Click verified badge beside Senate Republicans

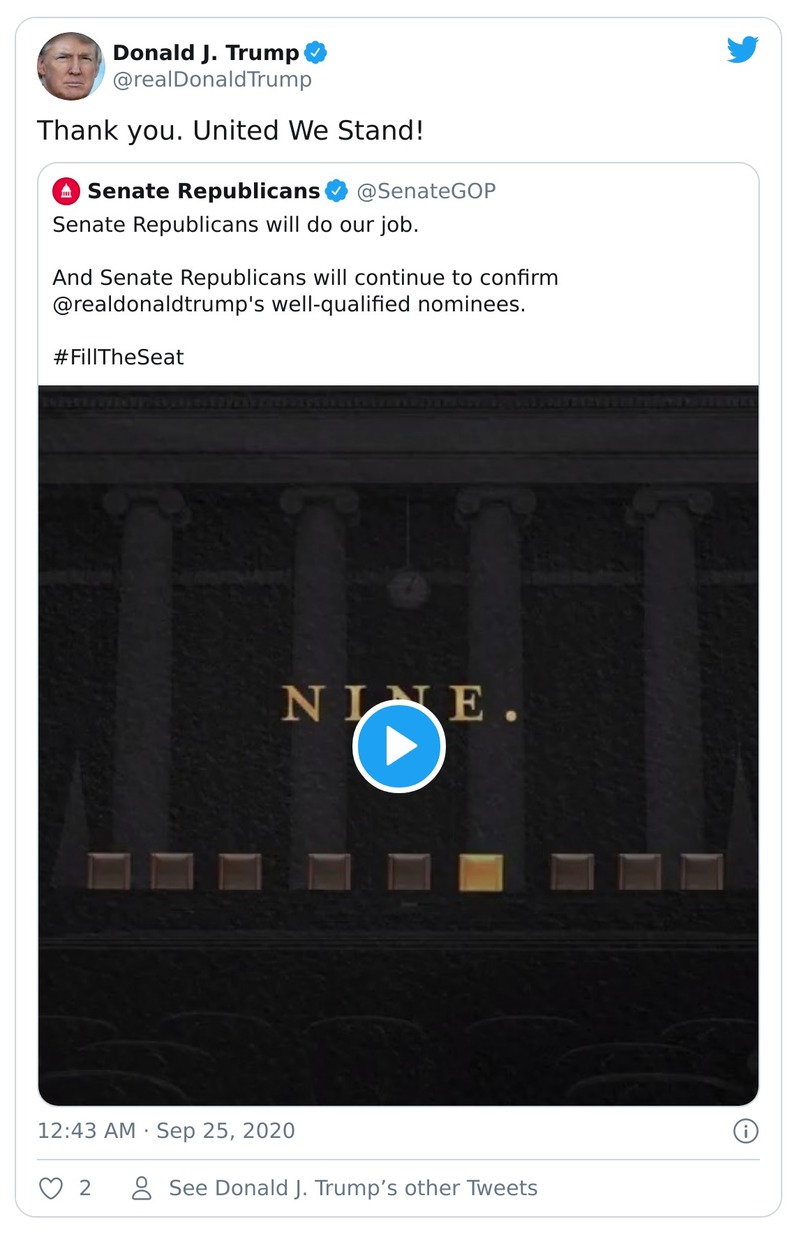[338, 190]
